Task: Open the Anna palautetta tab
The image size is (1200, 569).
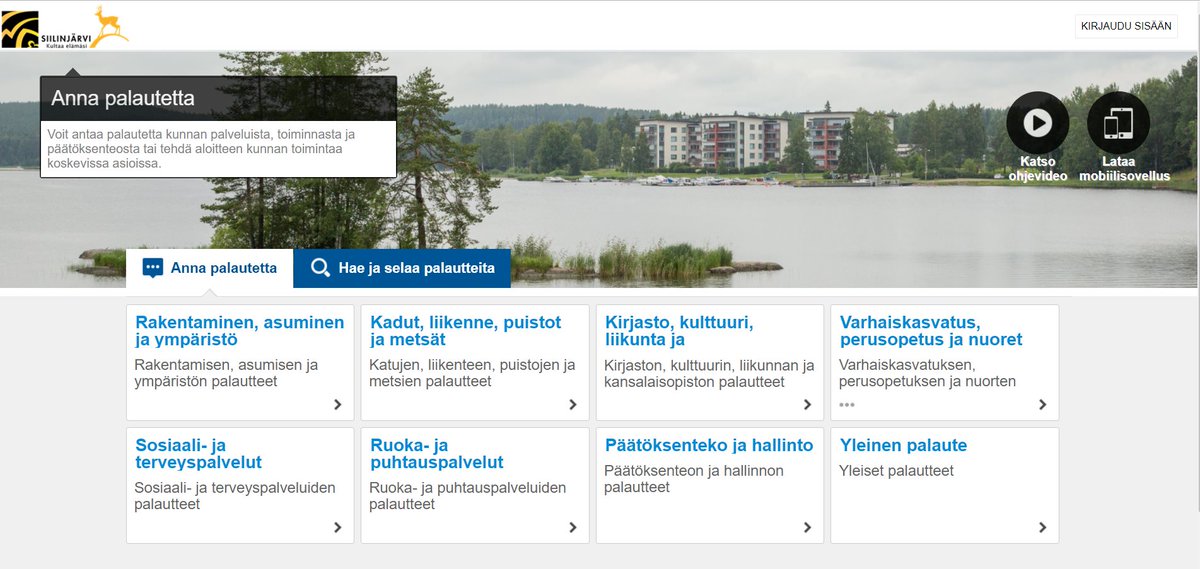Action: pos(210,268)
